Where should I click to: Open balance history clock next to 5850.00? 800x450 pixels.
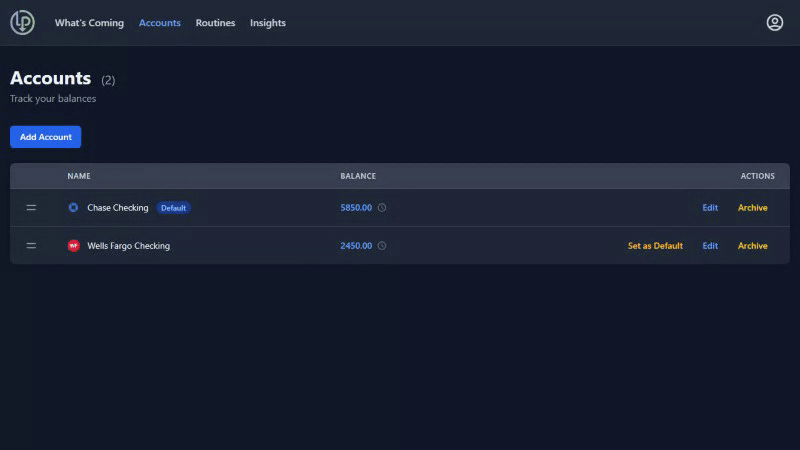(x=382, y=208)
